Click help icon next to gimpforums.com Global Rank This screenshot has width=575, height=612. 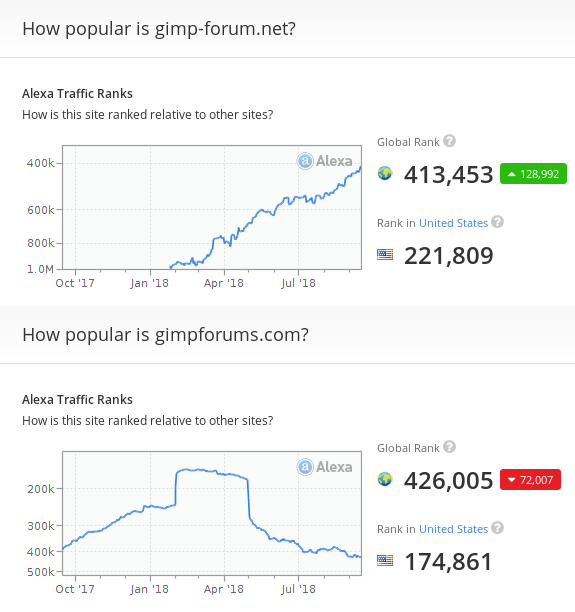449,447
